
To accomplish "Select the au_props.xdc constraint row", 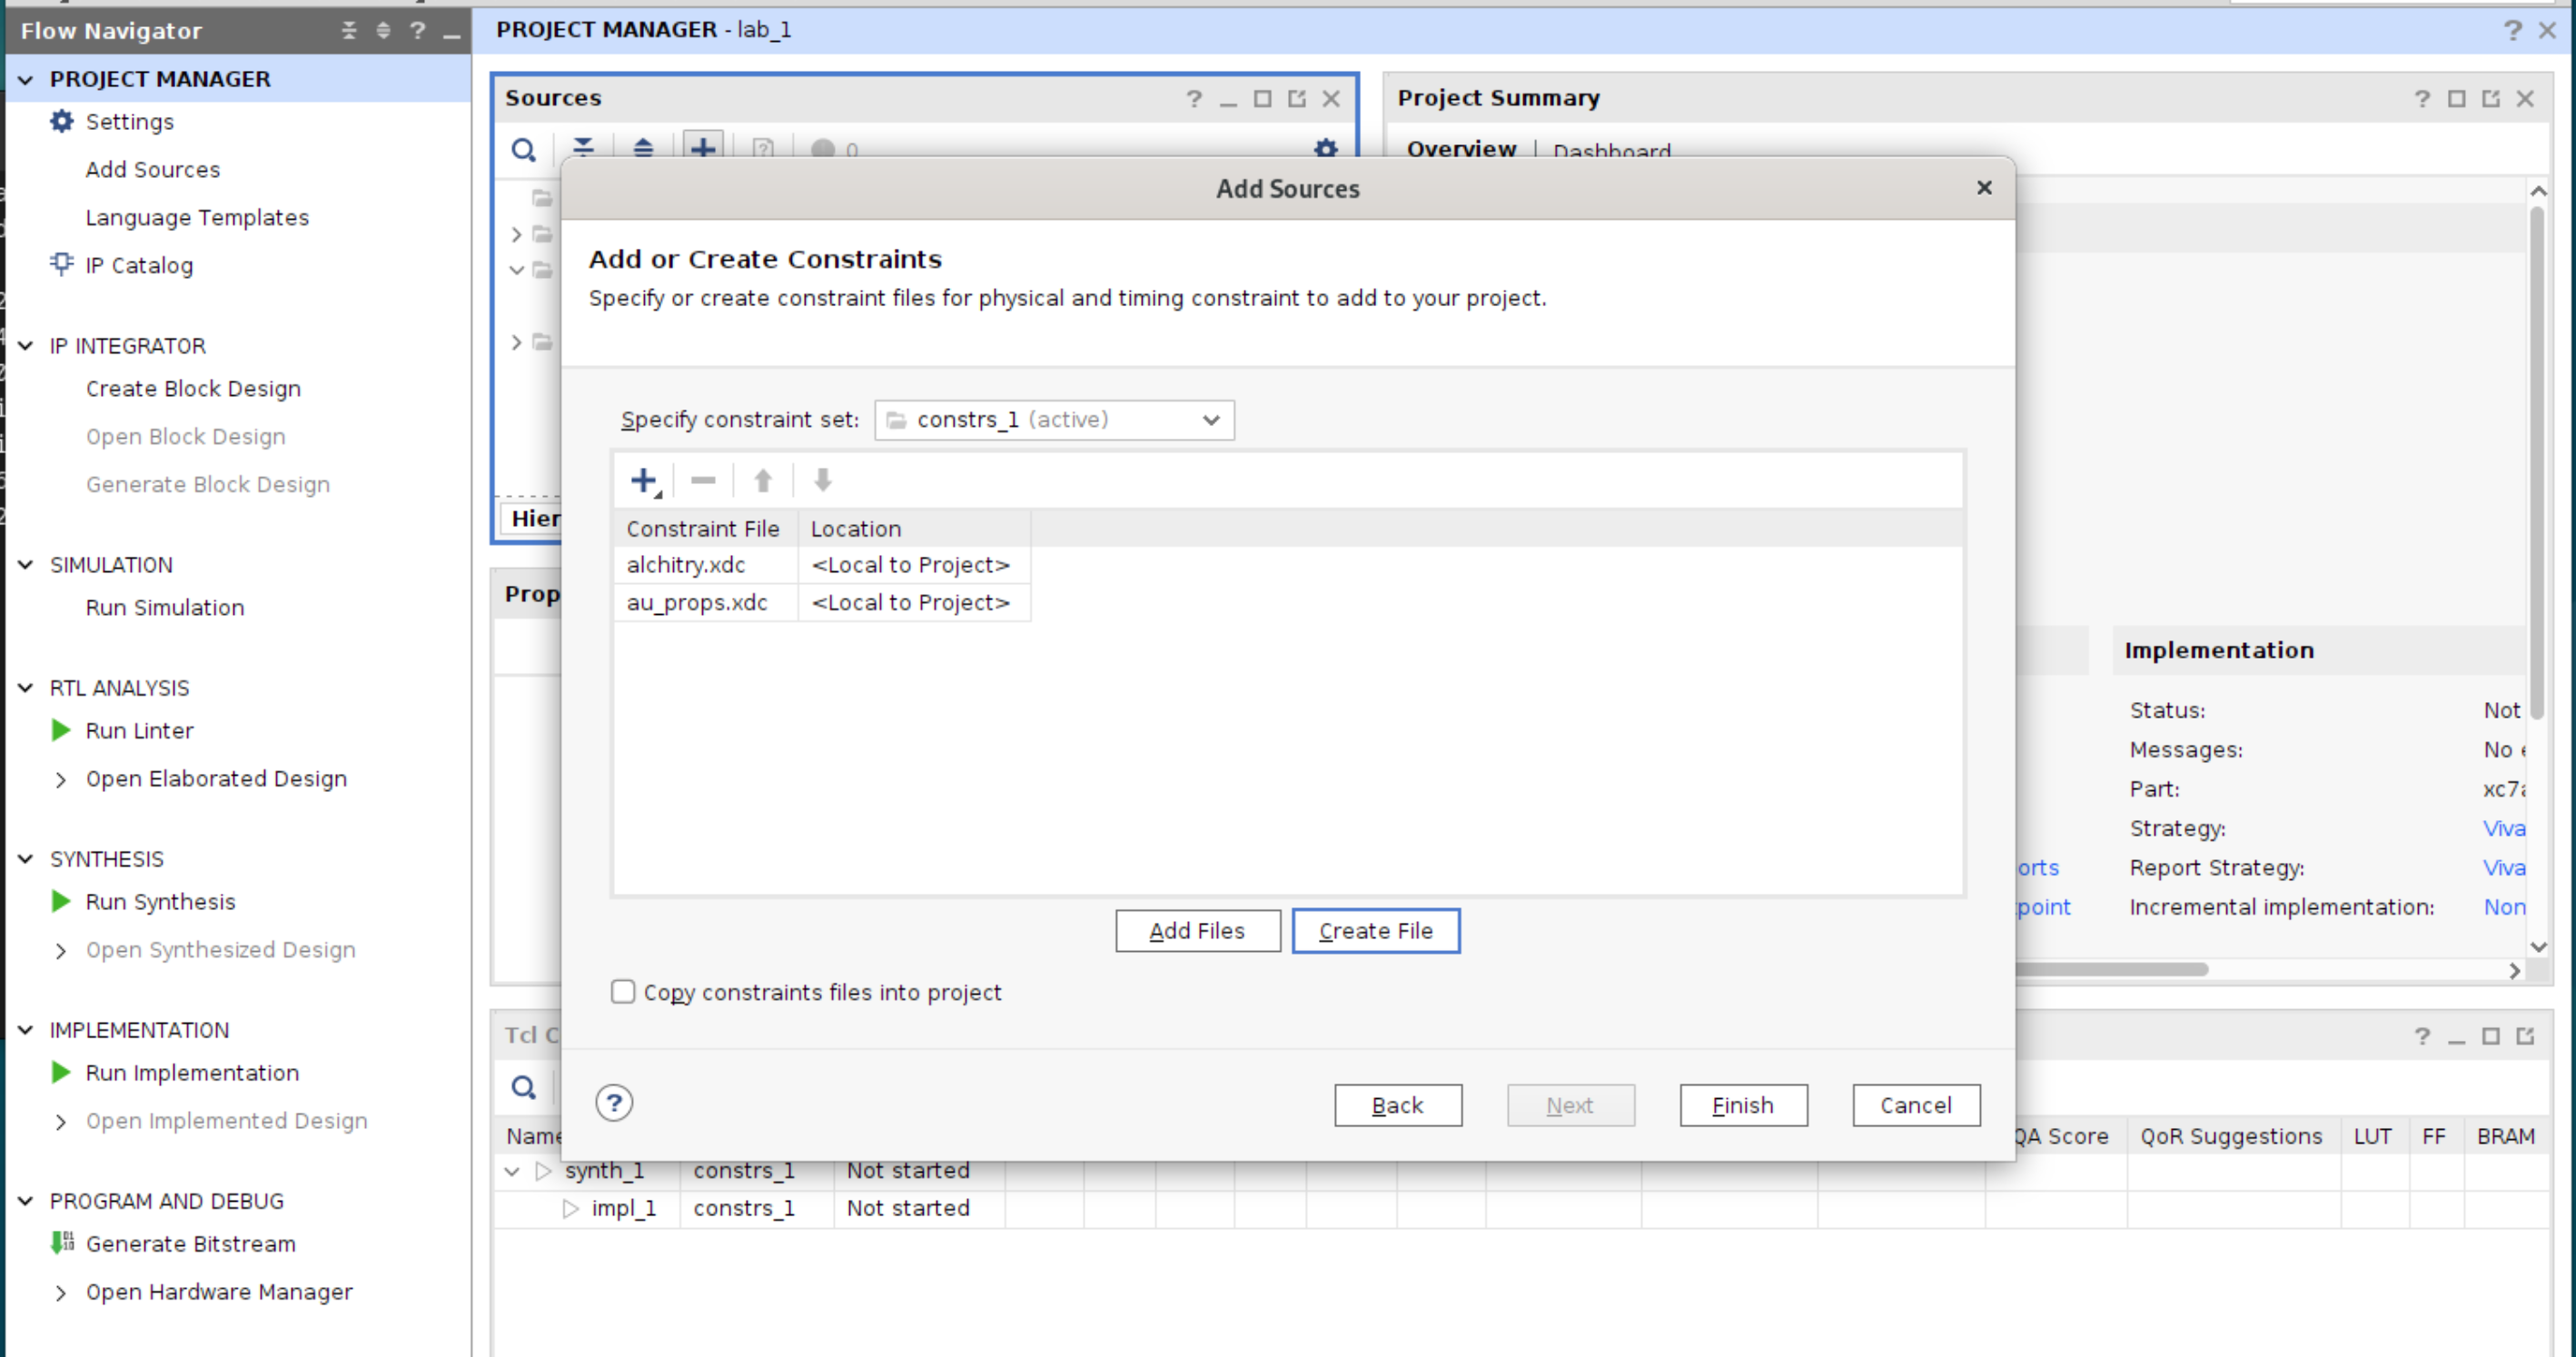I will coord(697,603).
